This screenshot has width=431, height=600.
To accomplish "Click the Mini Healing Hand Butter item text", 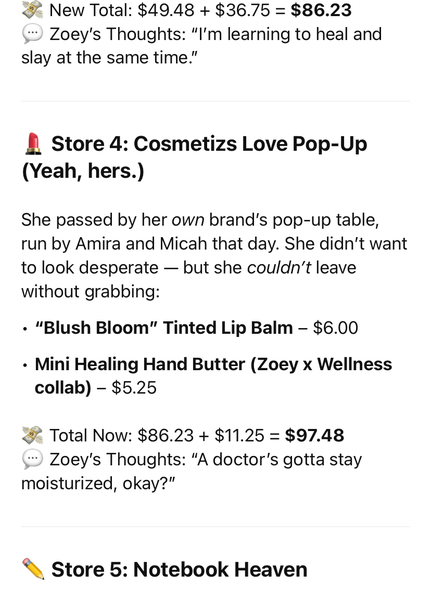I will 213,376.
